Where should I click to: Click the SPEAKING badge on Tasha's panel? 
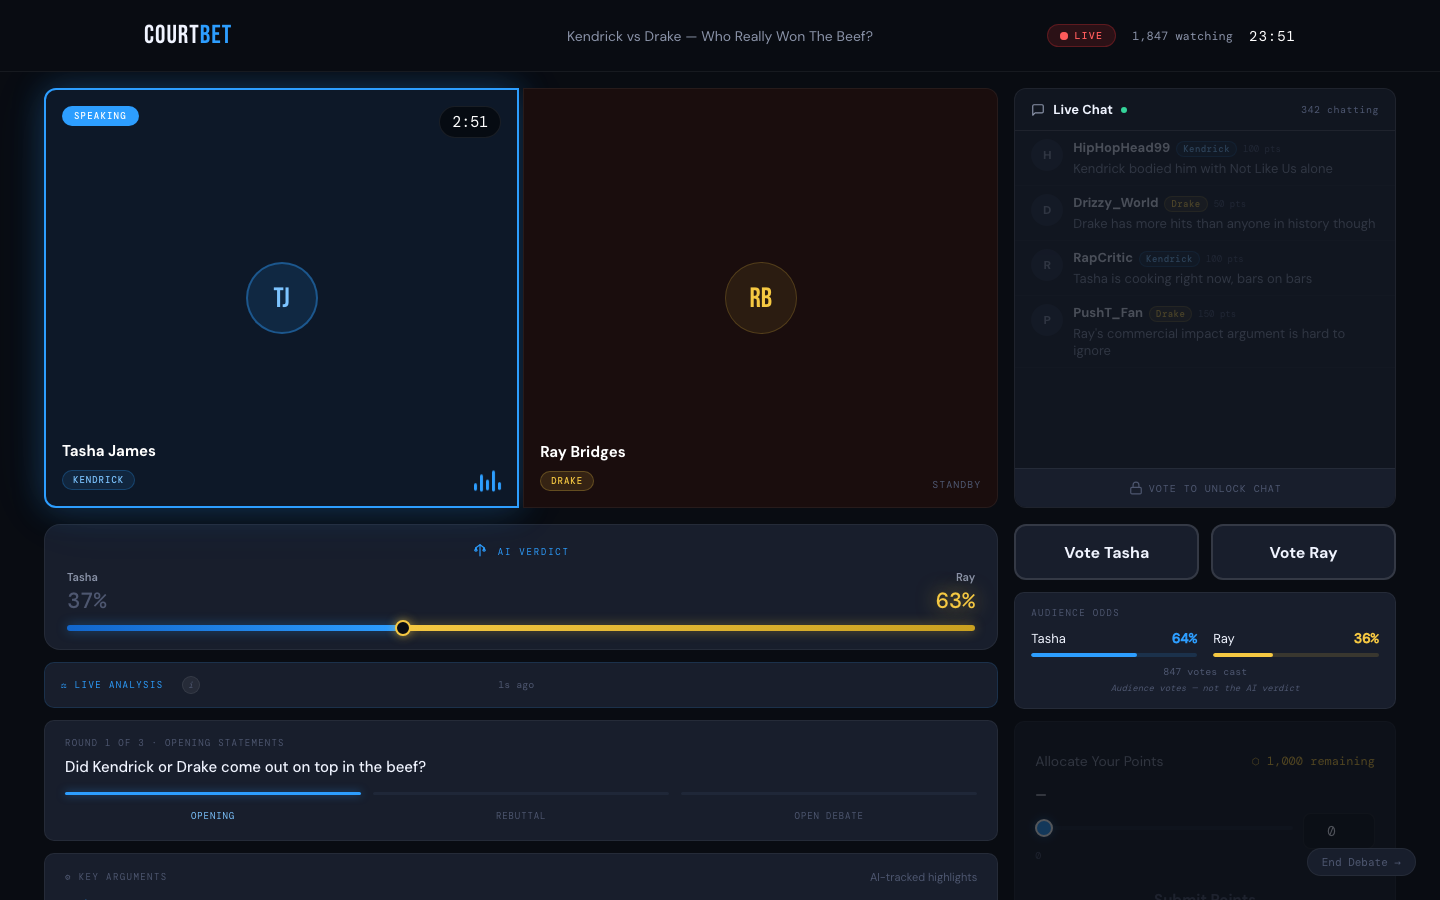pyautogui.click(x=100, y=116)
